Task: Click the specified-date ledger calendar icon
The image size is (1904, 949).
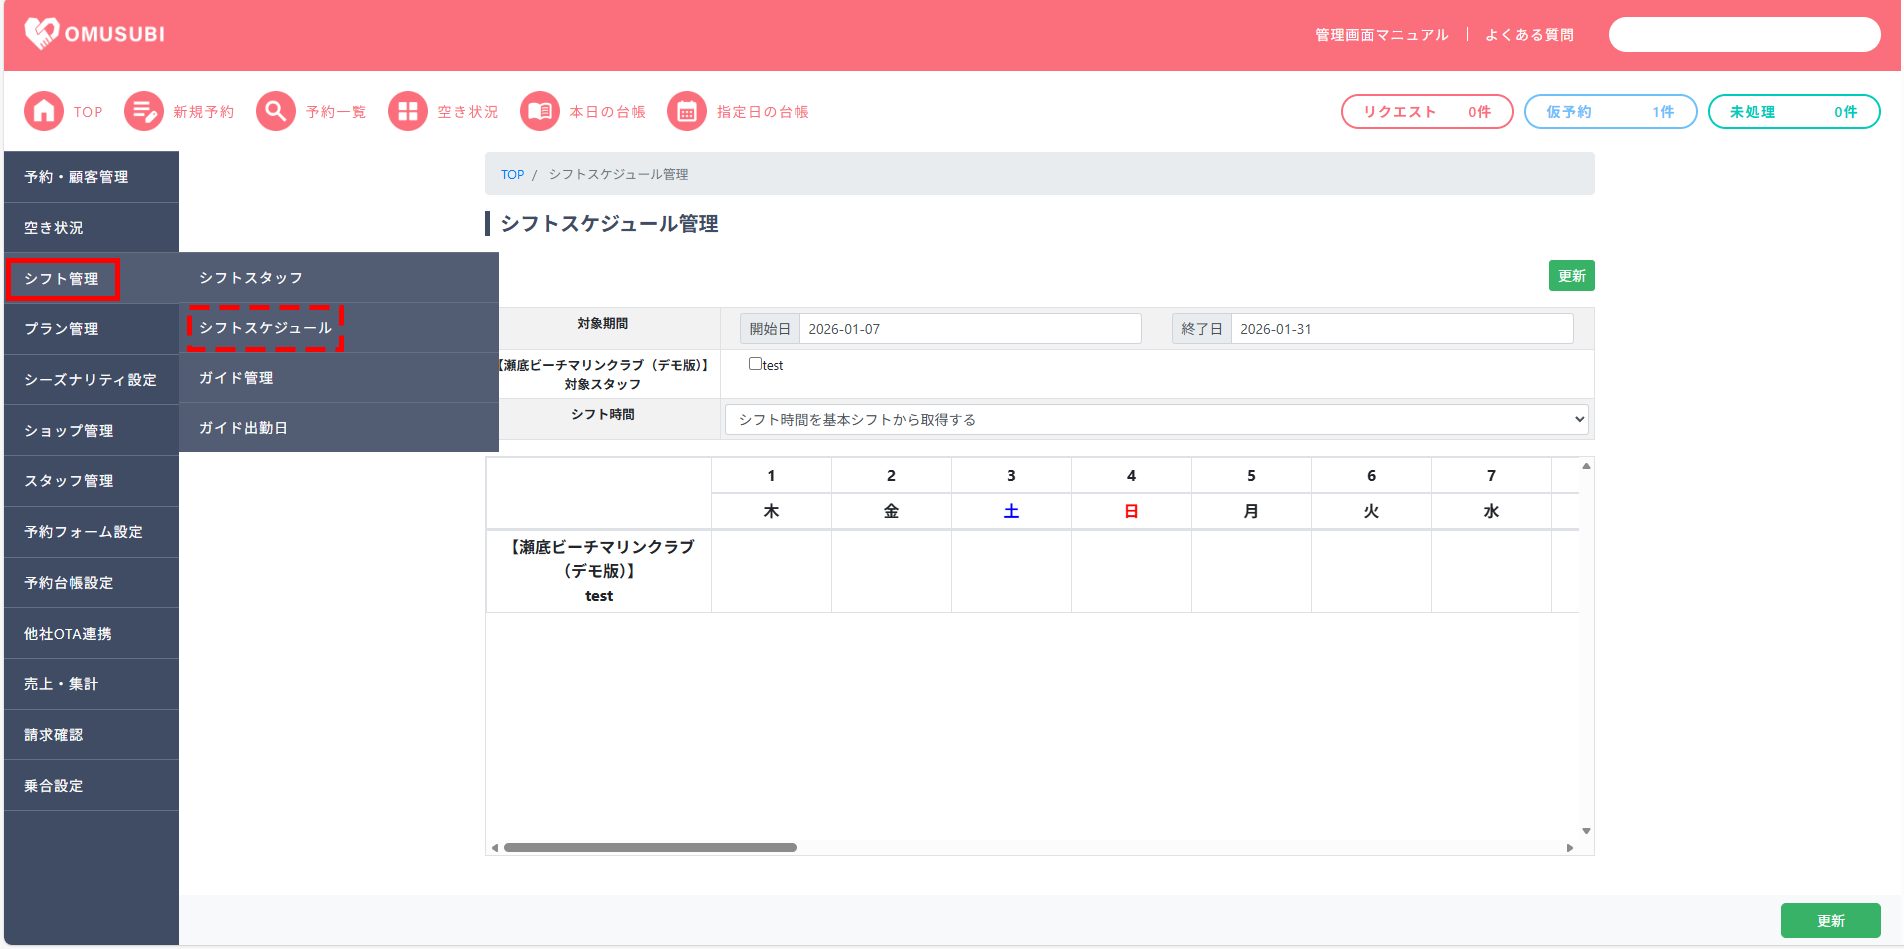Action: point(687,111)
